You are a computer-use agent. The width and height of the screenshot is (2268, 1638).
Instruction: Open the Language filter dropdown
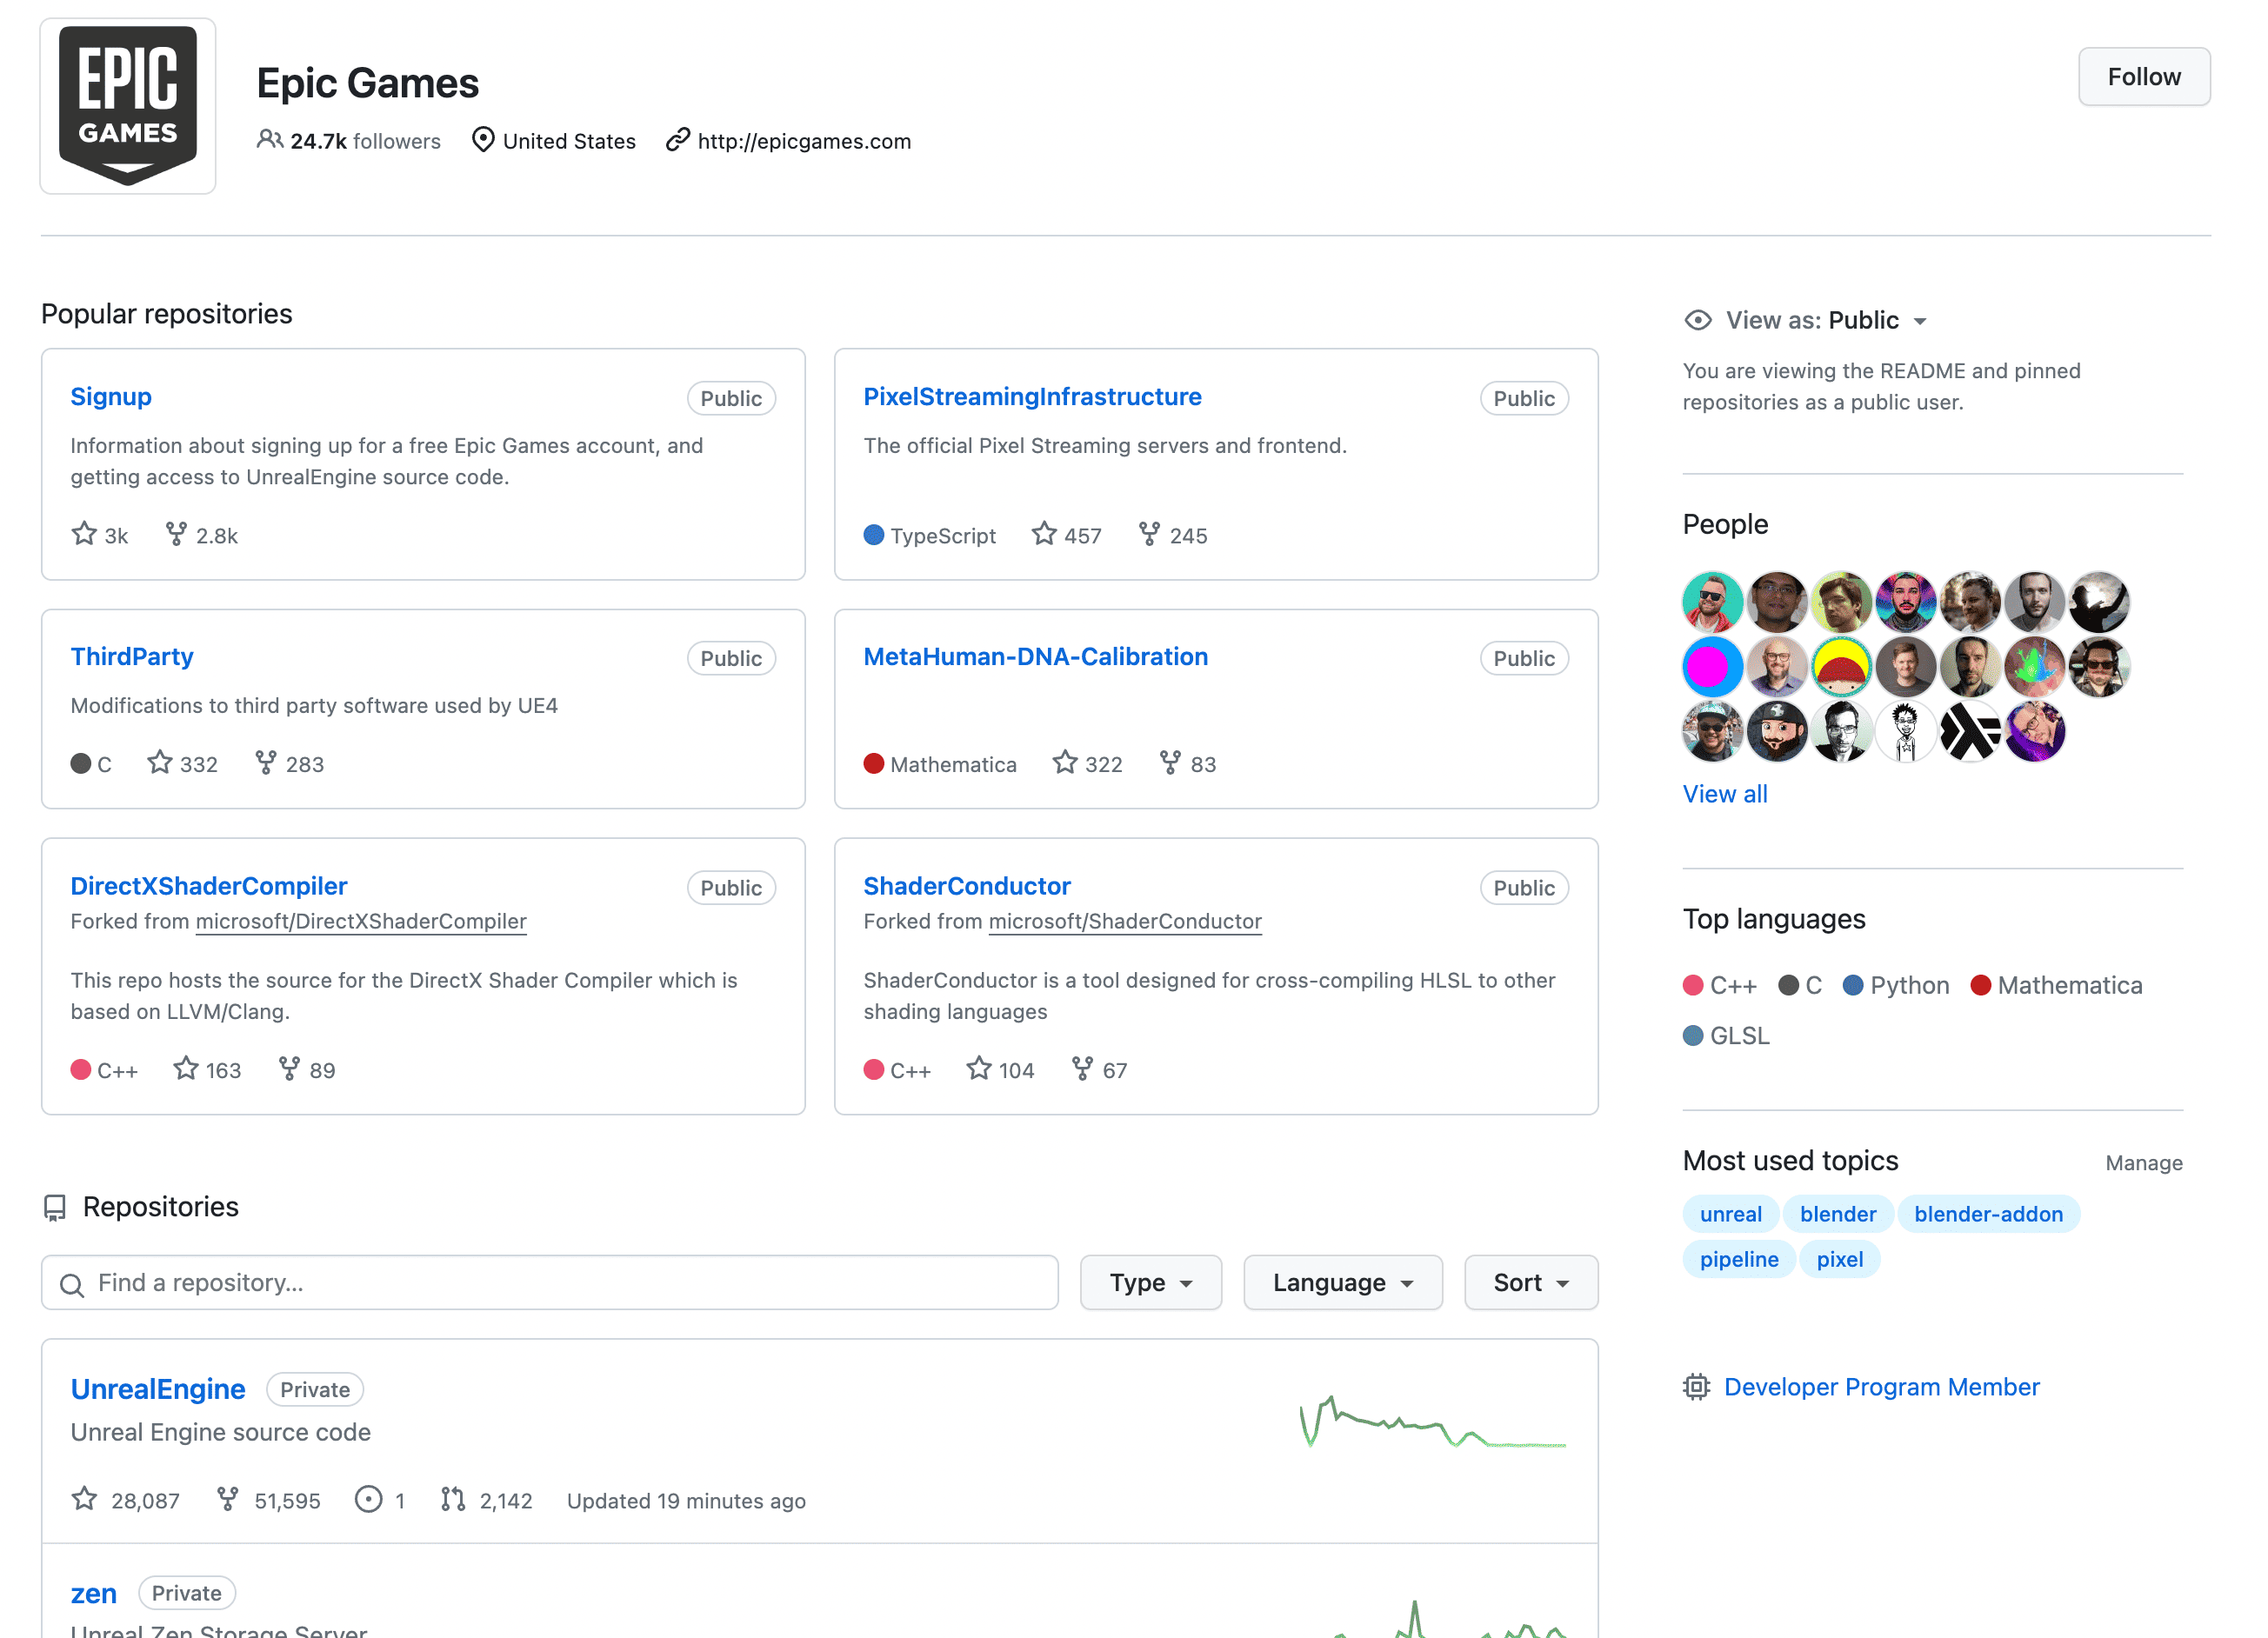(x=1342, y=1282)
